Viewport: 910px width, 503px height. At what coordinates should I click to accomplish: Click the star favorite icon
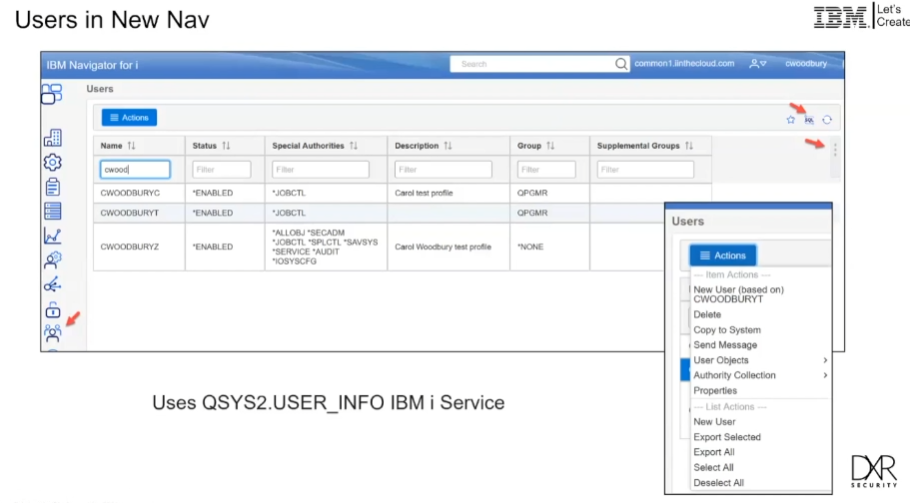(790, 120)
